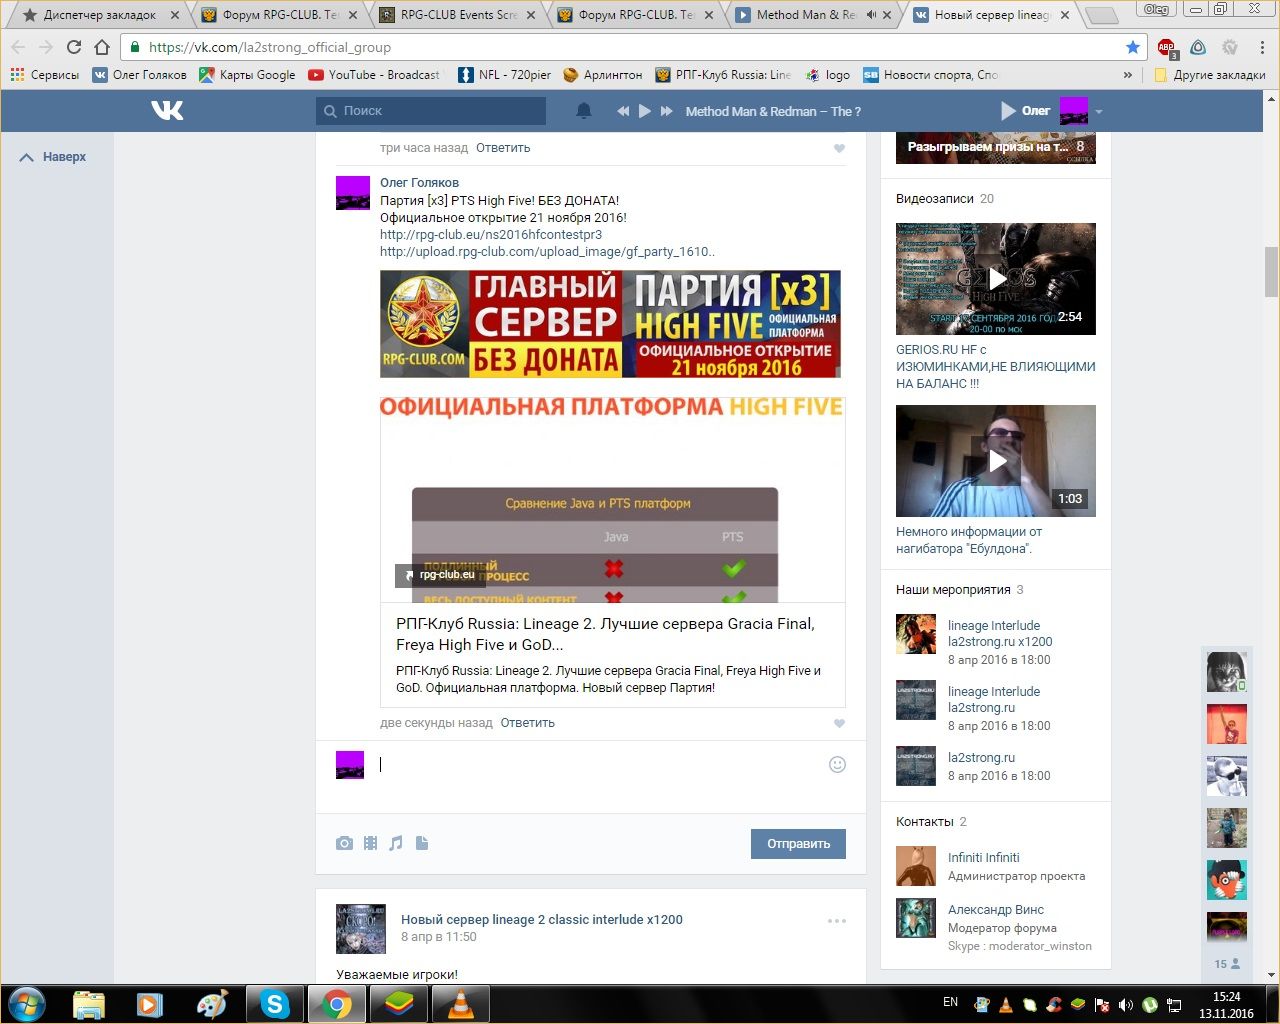Open the post's three-dot actions menu
1280x1024 pixels.
click(837, 921)
